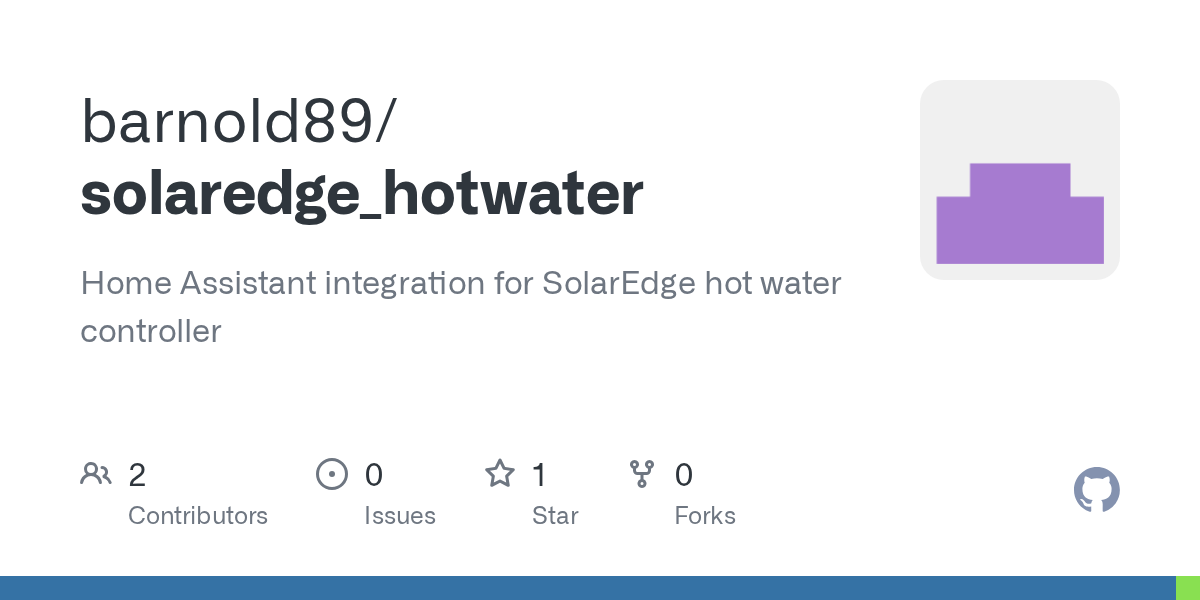The height and width of the screenshot is (600, 1200).
Task: Select the Forks label
Action: [705, 516]
